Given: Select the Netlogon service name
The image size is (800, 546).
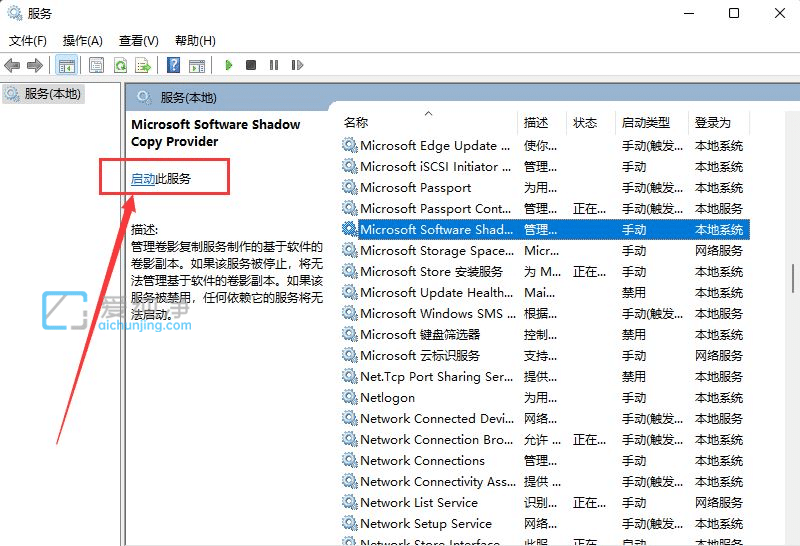Looking at the screenshot, I should 387,397.
